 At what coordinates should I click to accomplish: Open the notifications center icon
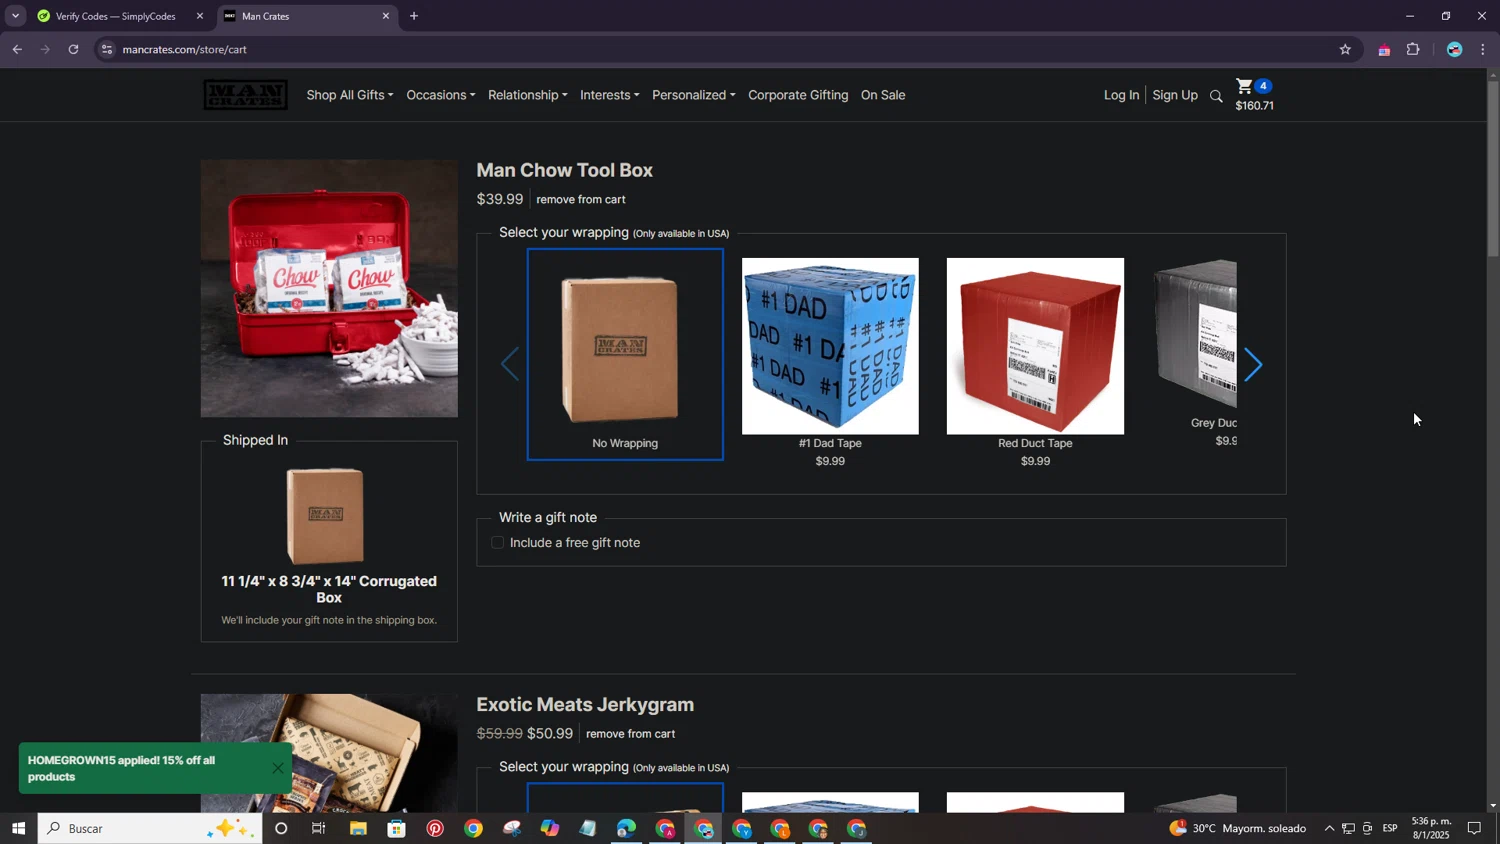[1474, 828]
